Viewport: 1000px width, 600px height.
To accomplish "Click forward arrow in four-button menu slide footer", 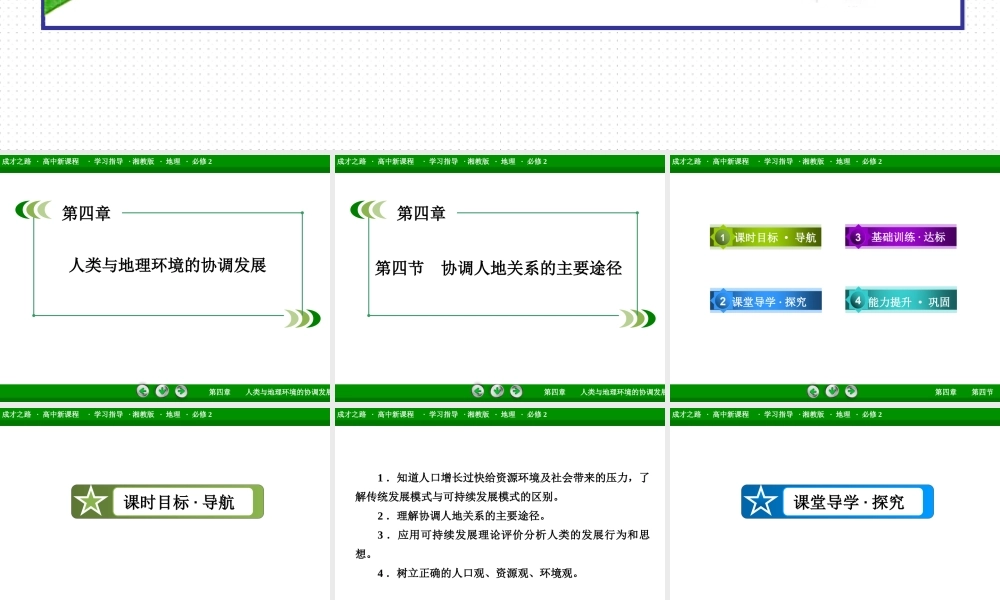I will (x=852, y=391).
